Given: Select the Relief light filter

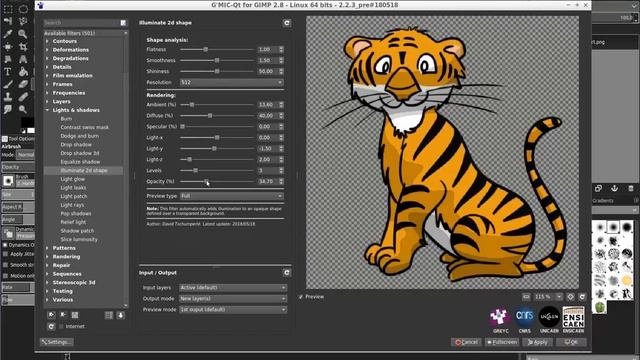Looking at the screenshot, I should 73,222.
